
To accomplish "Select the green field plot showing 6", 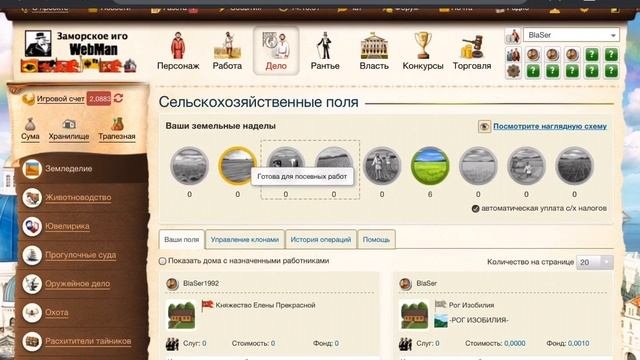I will point(430,166).
